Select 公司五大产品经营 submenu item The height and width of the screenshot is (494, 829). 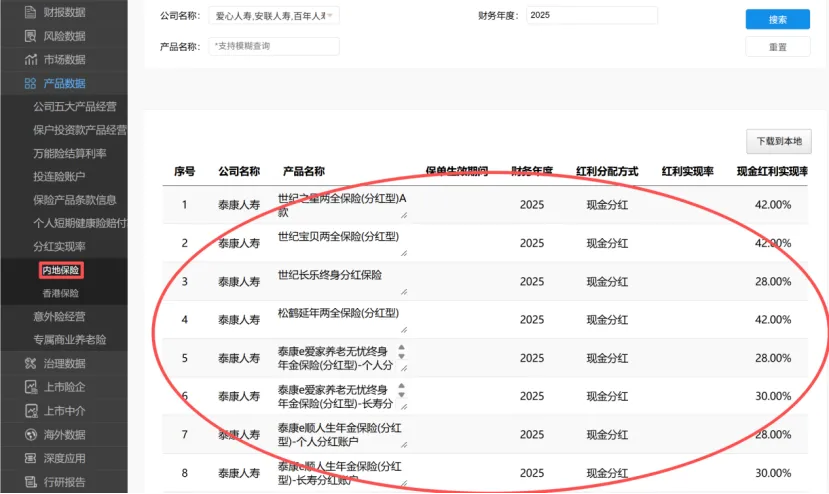point(75,106)
